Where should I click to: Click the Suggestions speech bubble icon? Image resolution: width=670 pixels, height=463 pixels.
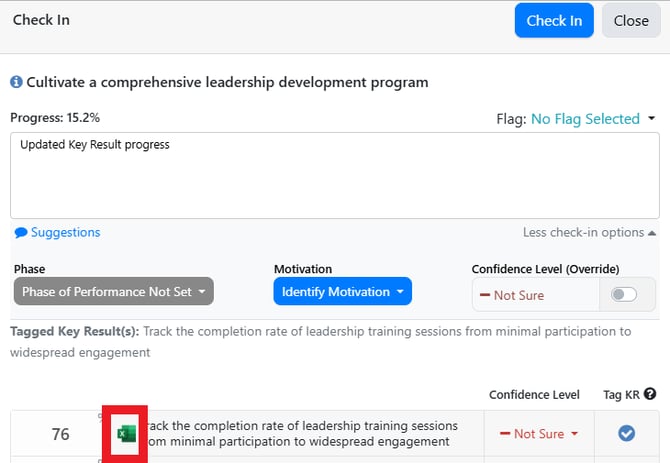click(x=21, y=233)
